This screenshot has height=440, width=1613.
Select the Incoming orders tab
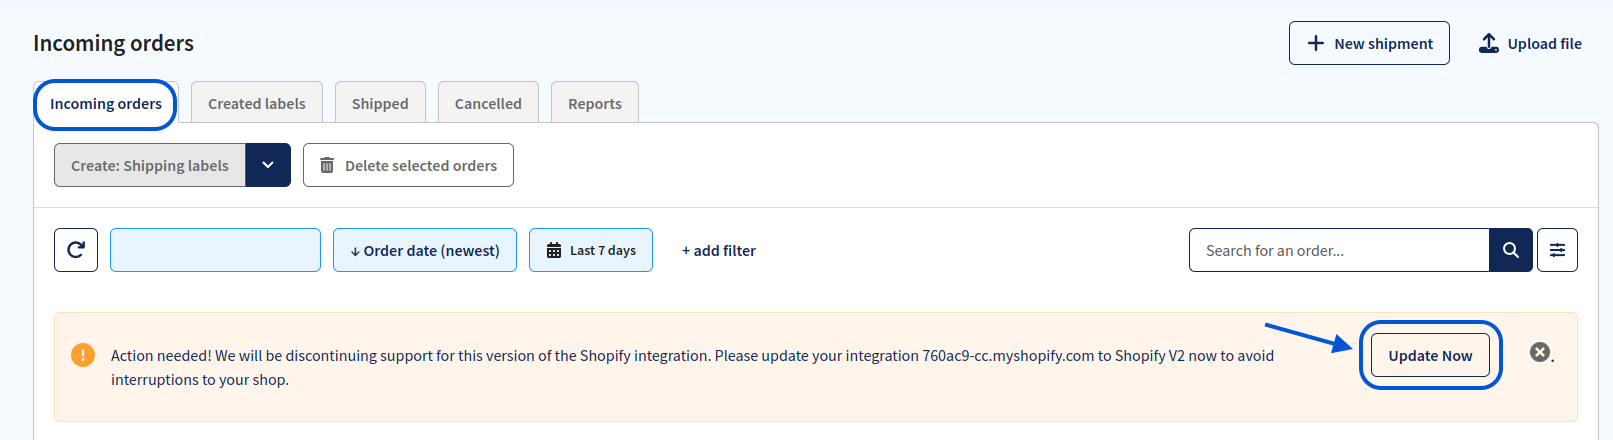tap(106, 104)
